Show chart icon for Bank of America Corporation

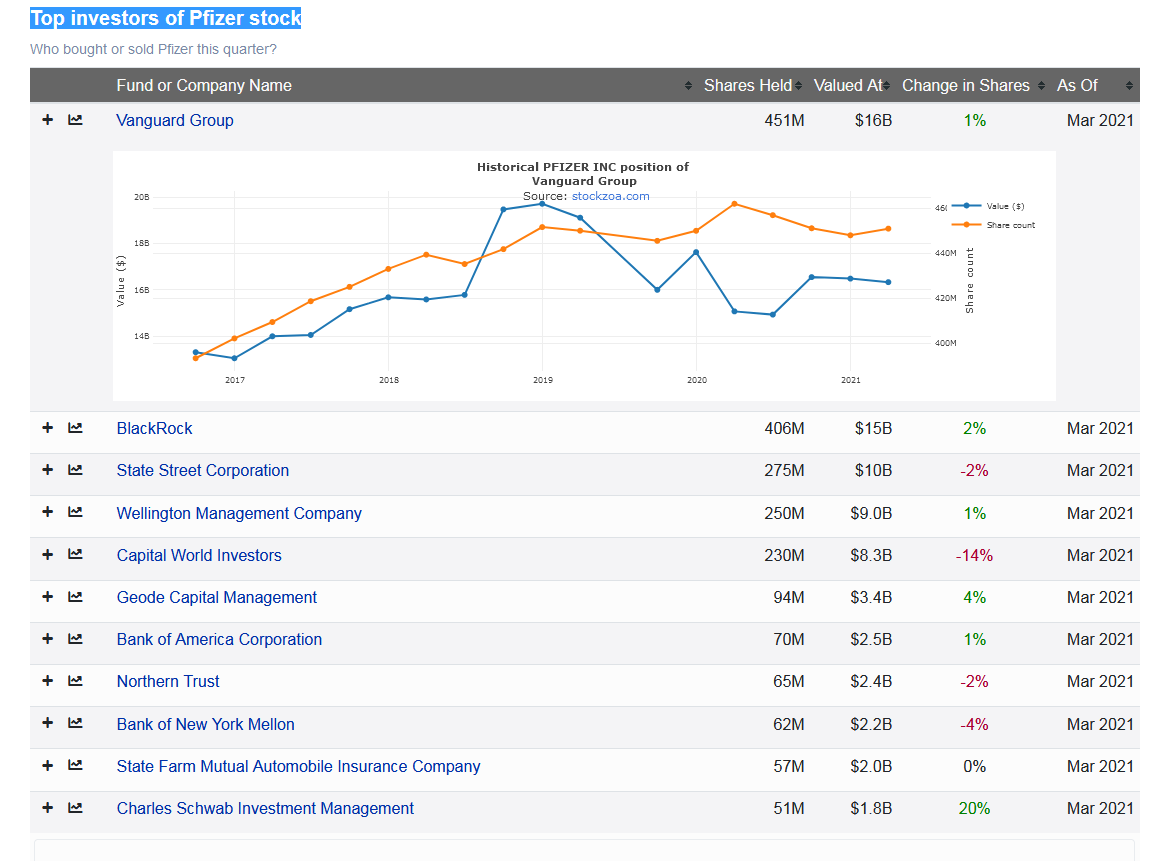pos(75,638)
